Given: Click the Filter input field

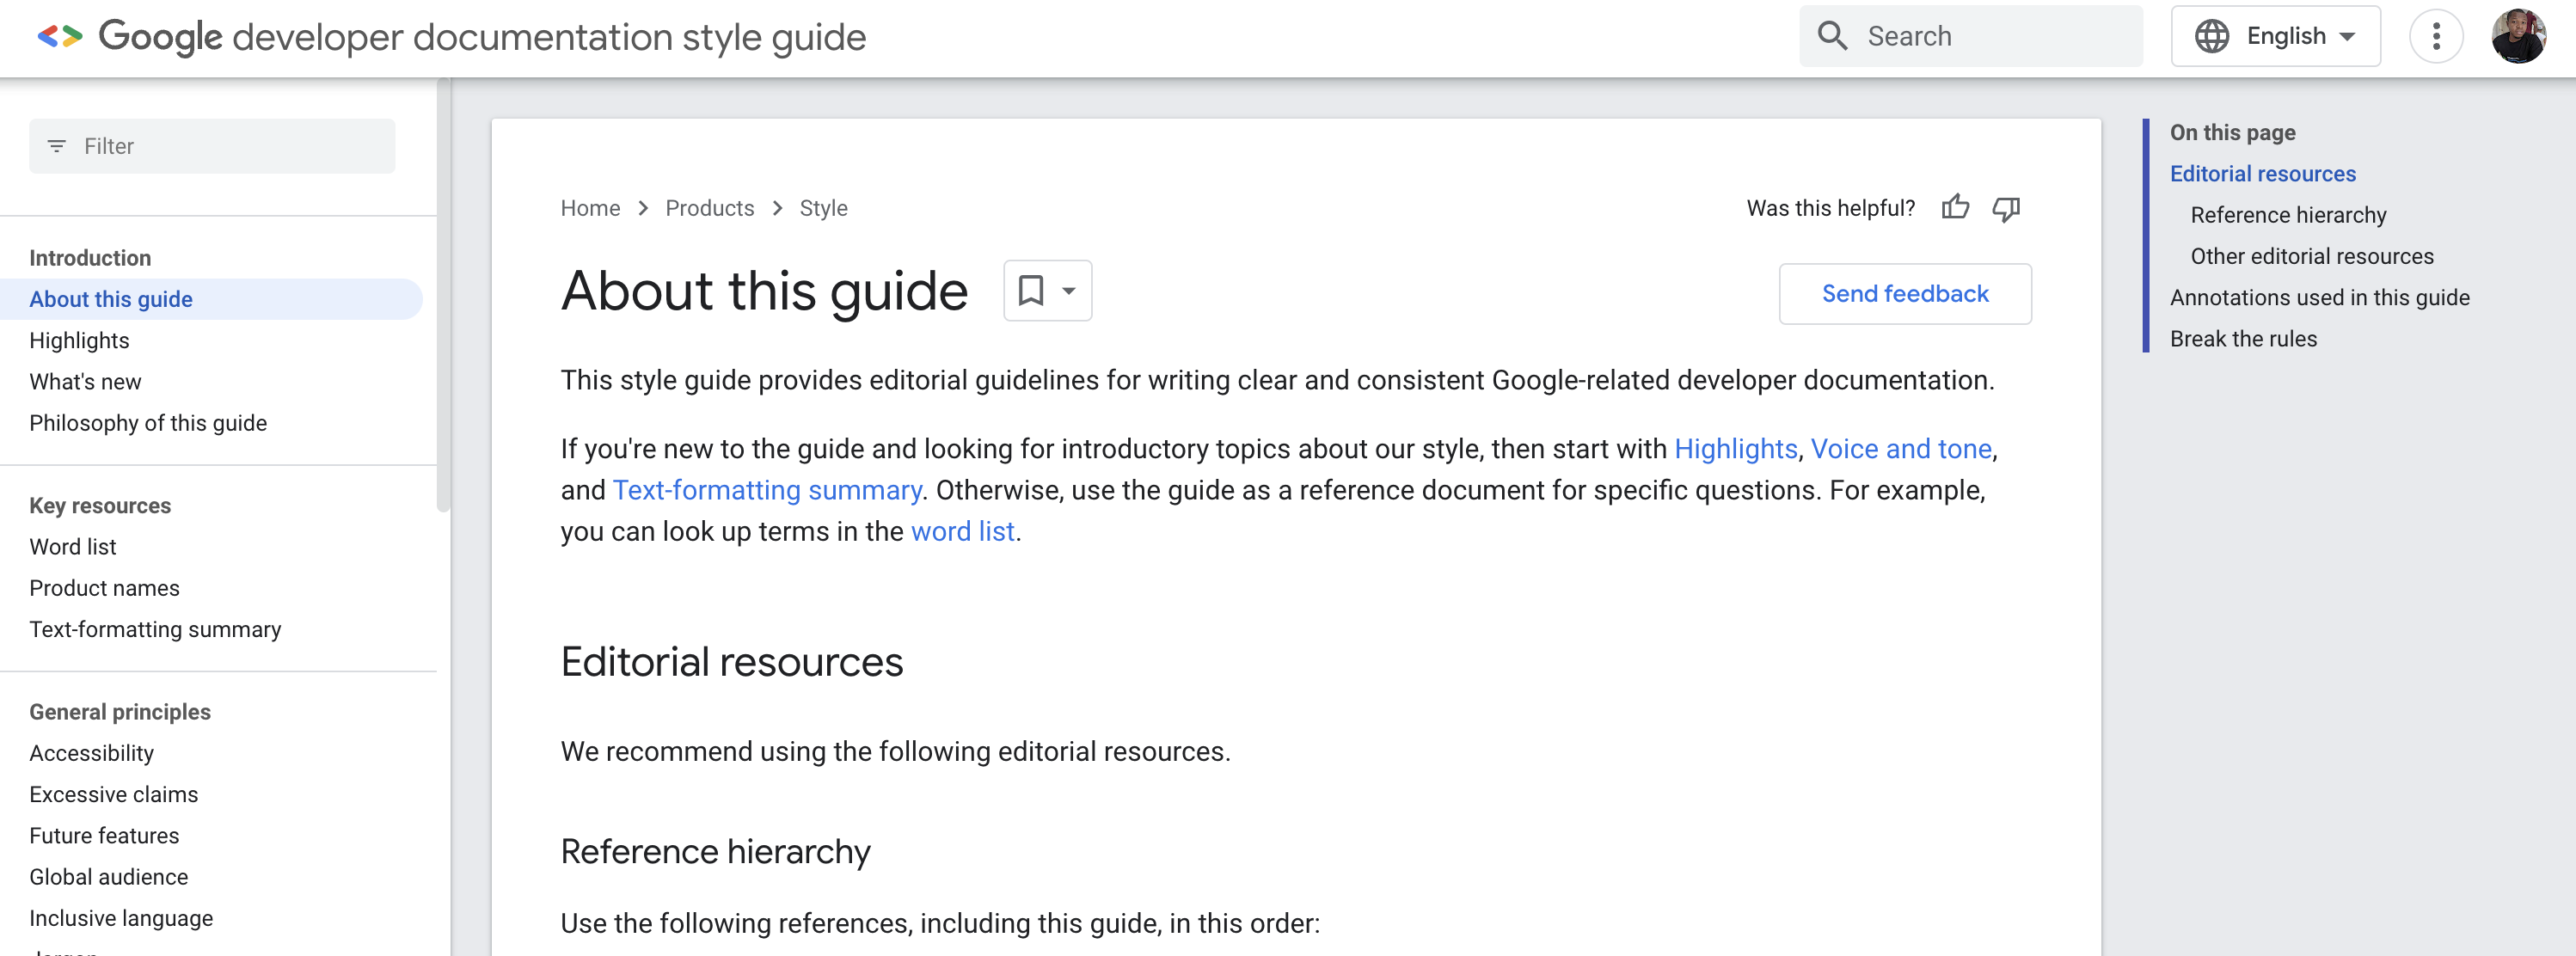Looking at the screenshot, I should point(212,146).
